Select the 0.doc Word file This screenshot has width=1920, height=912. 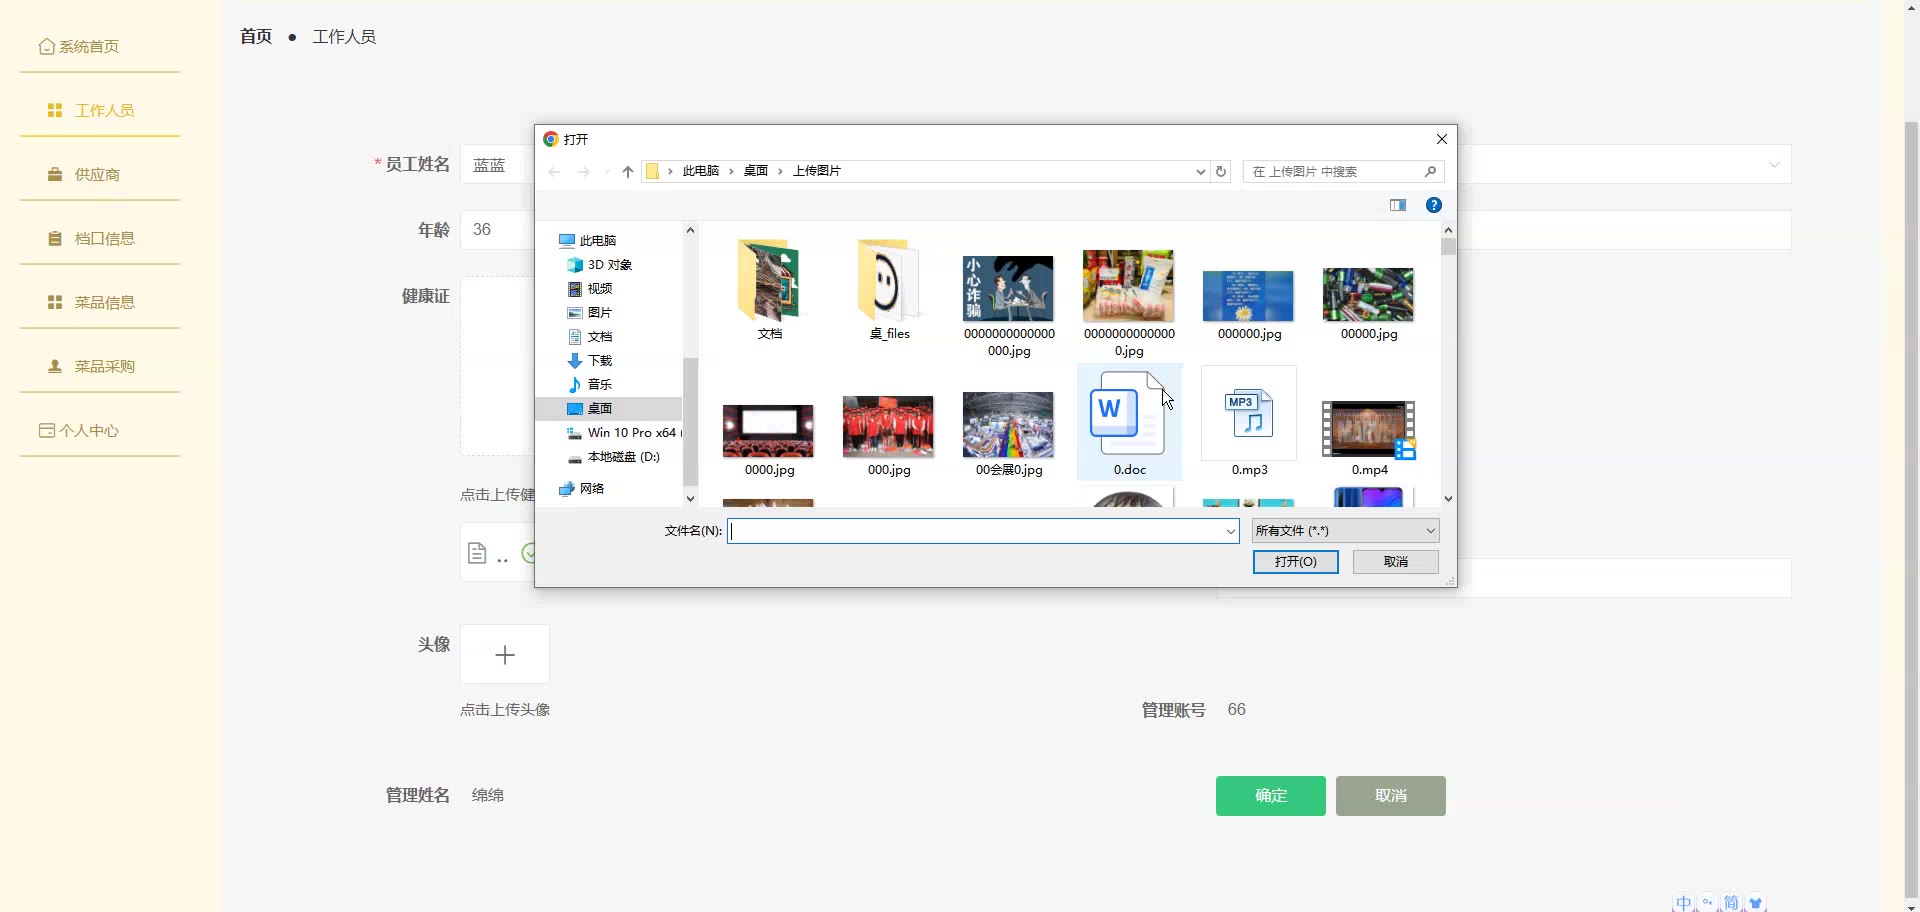pos(1129,423)
